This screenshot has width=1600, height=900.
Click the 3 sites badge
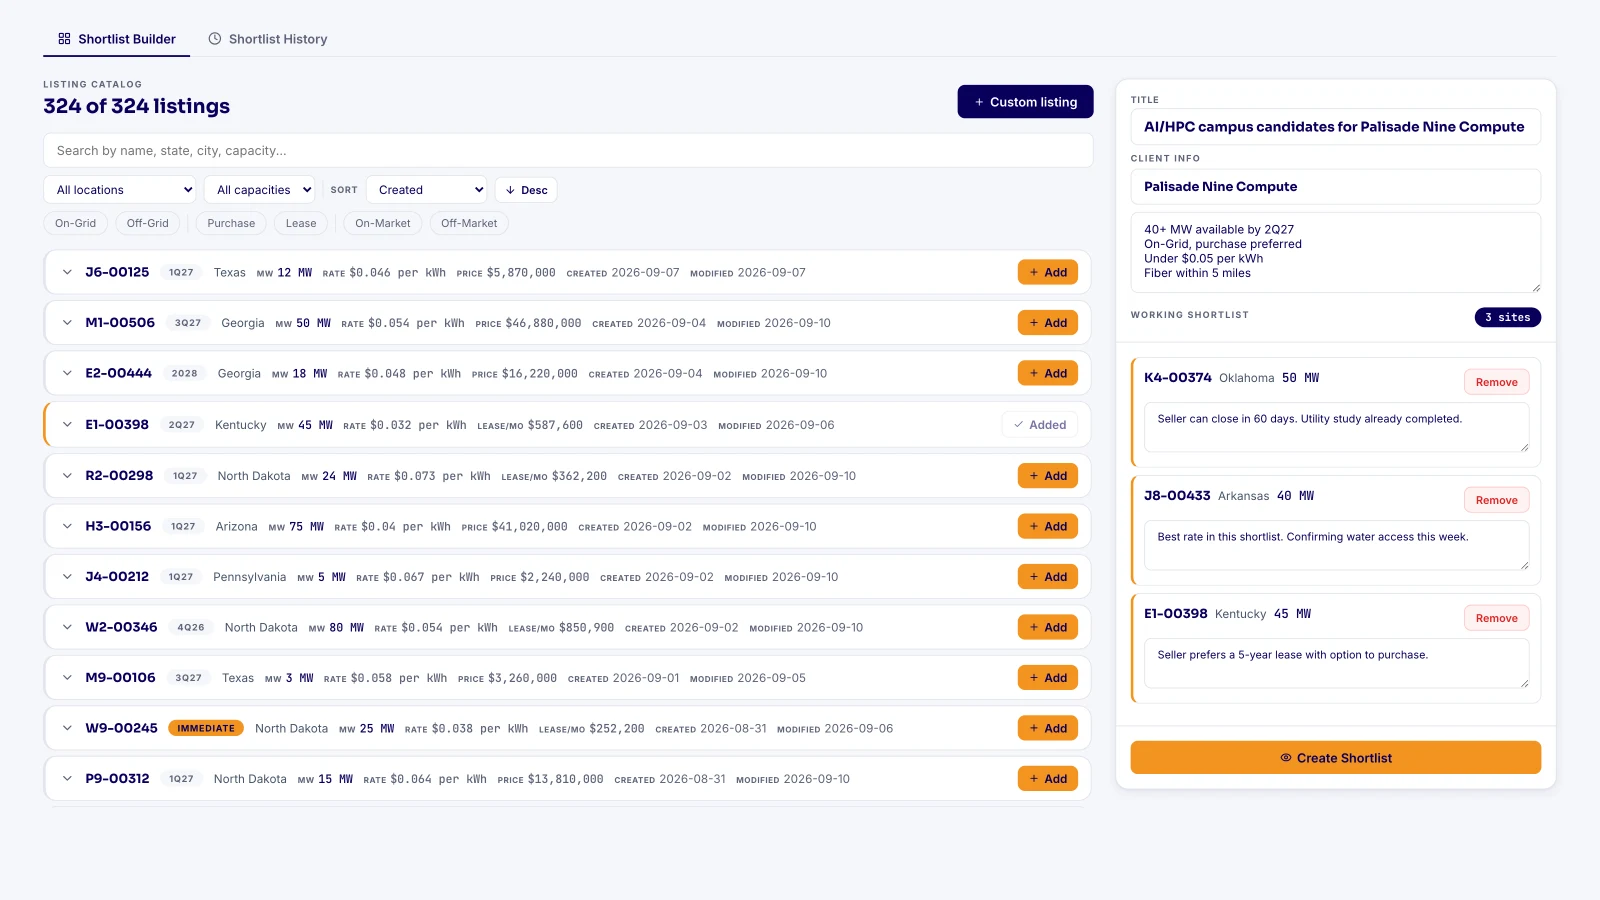click(x=1508, y=317)
